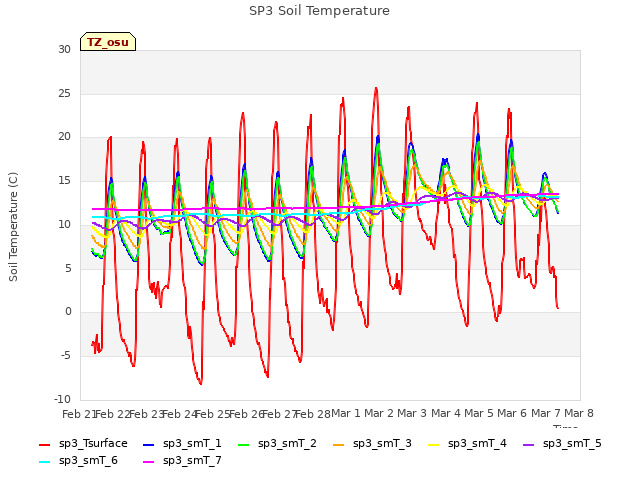This screenshot has width=640, height=480.
Task: Select the sp3_smT_2 legend label
Action: [x=287, y=444]
